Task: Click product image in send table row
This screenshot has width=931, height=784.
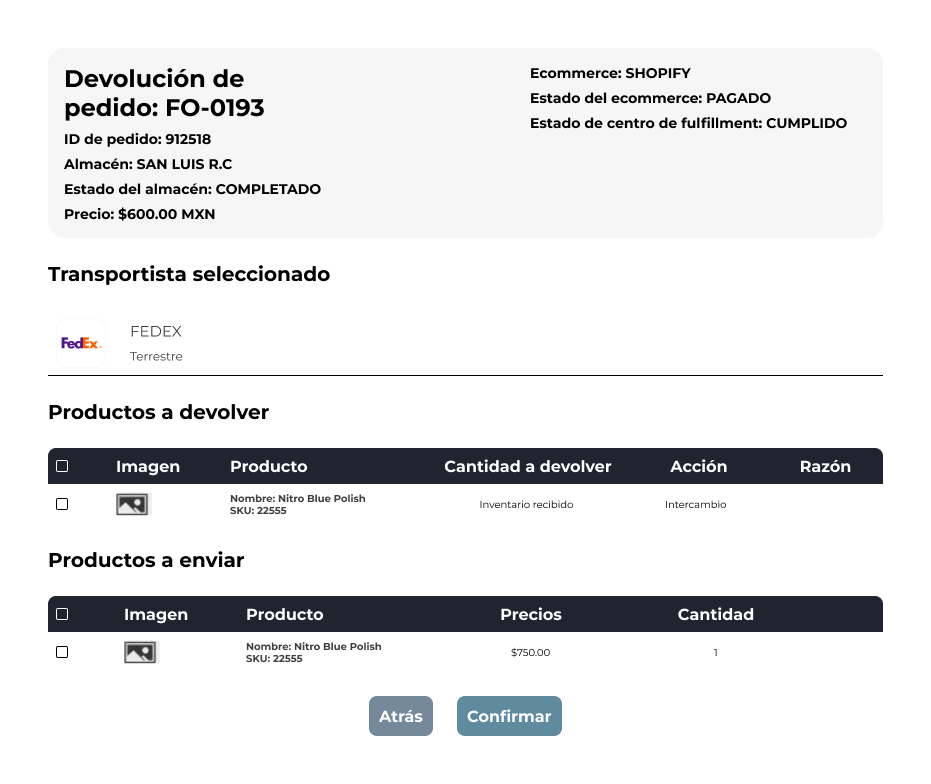Action: 140,653
